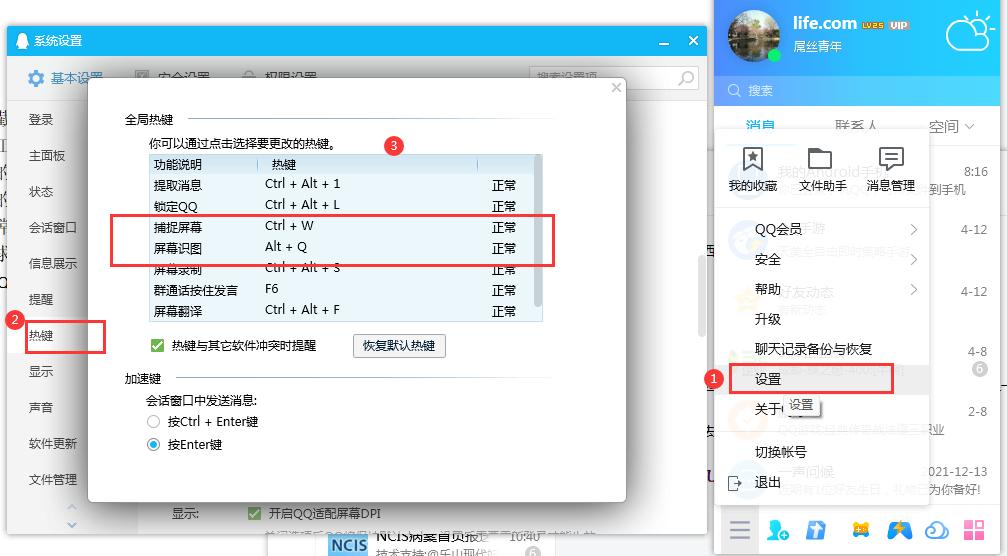Click the weather cloud icon
Viewport: 1007px width, 556px height.
(x=970, y=31)
